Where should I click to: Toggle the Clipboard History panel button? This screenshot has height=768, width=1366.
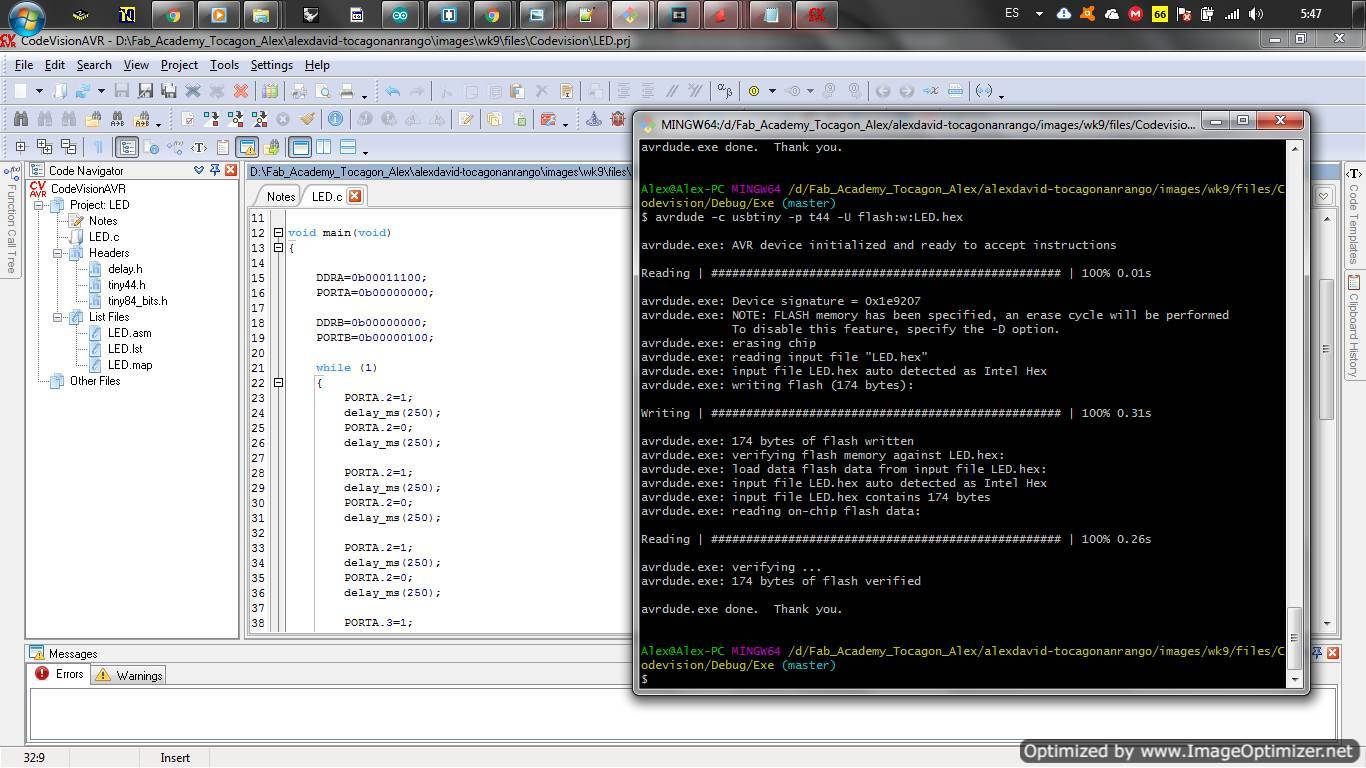[223, 147]
